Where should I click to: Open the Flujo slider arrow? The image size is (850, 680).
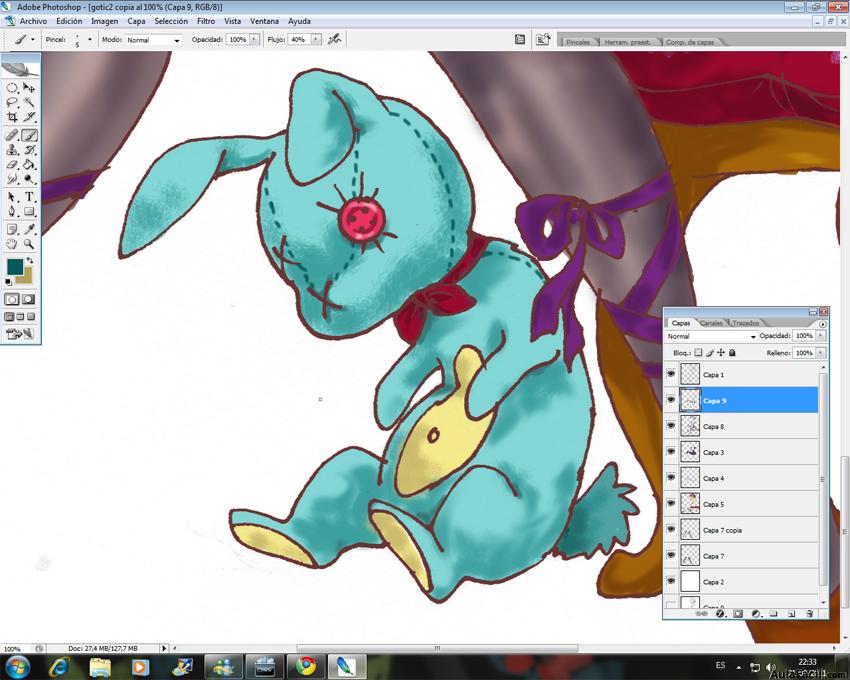coord(315,40)
